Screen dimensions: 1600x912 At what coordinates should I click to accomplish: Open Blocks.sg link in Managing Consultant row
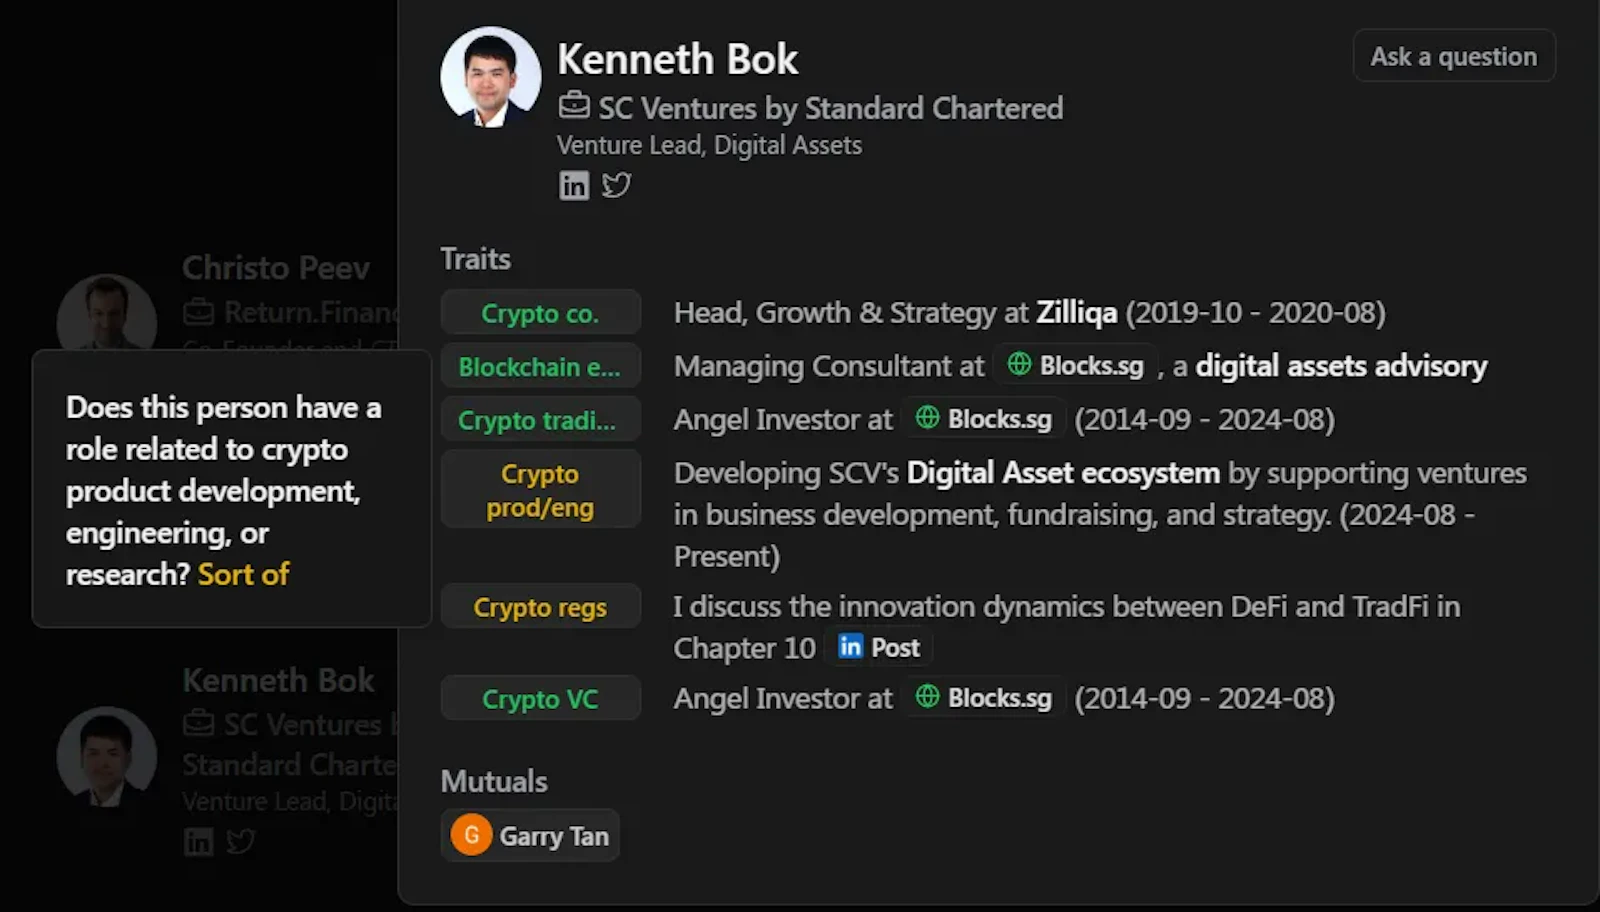1077,366
